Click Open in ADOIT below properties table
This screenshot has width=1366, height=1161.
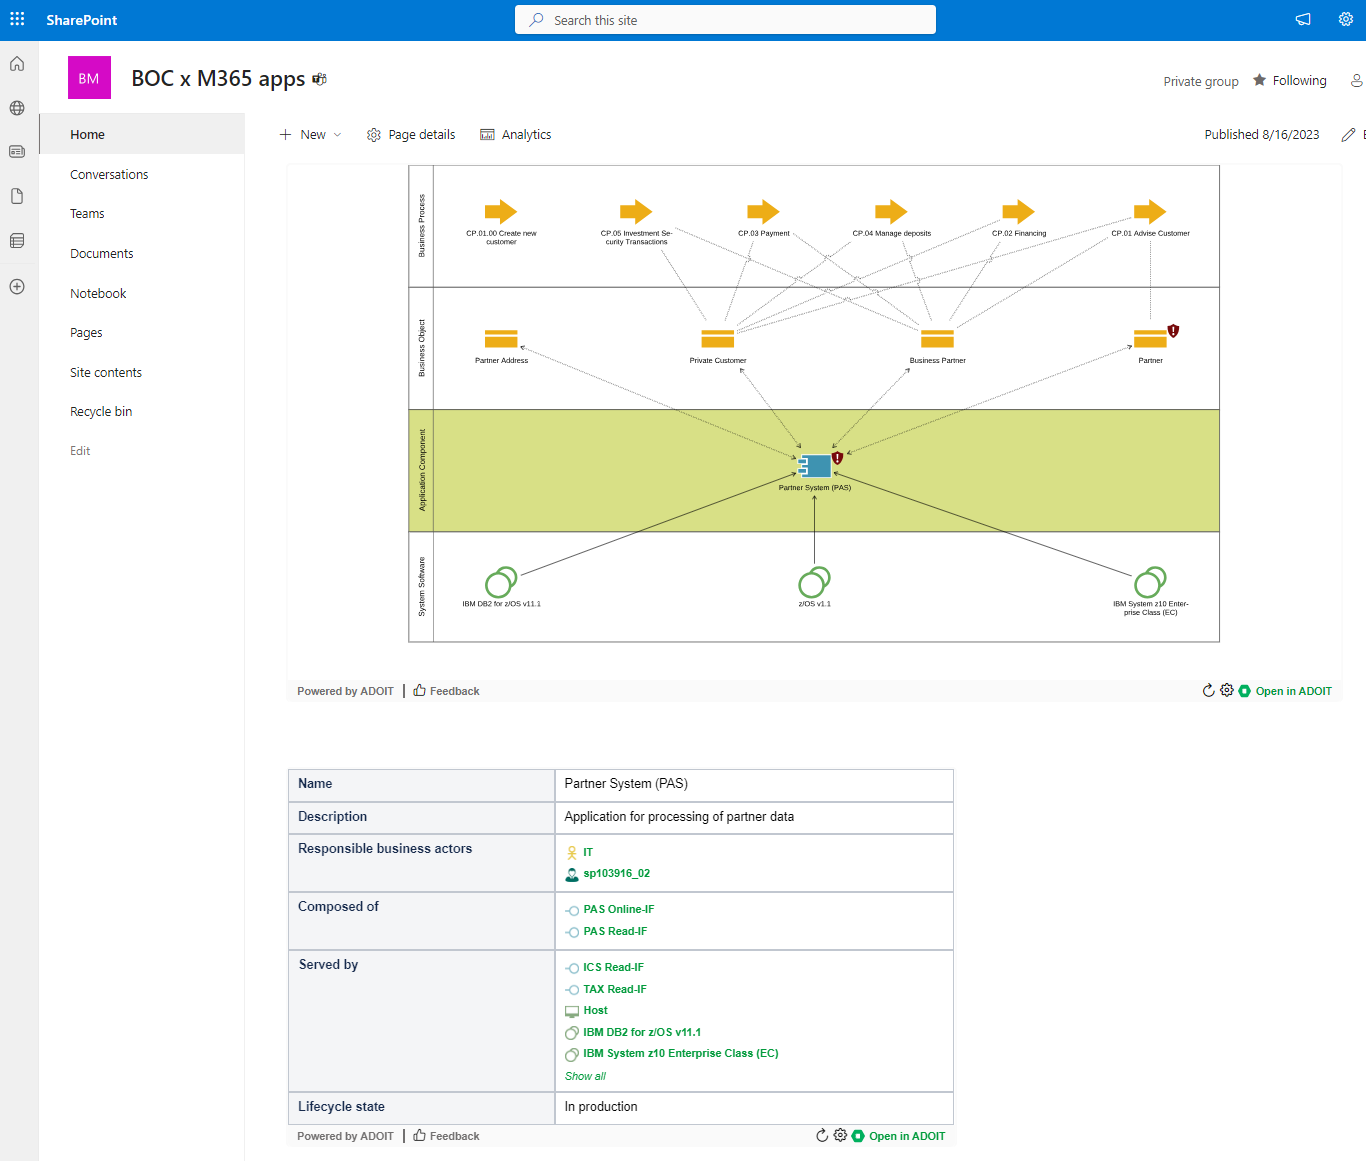(x=898, y=1136)
